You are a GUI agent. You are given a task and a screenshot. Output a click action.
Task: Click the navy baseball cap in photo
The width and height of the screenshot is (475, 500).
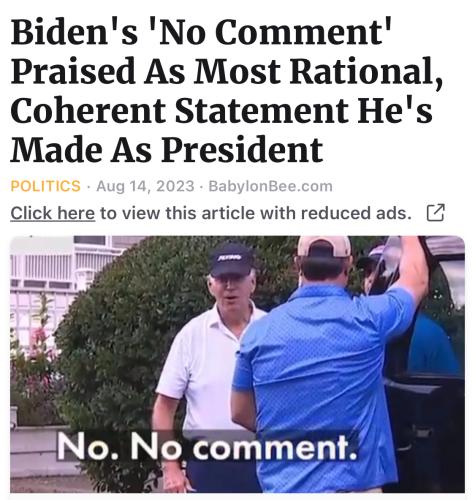click(231, 259)
